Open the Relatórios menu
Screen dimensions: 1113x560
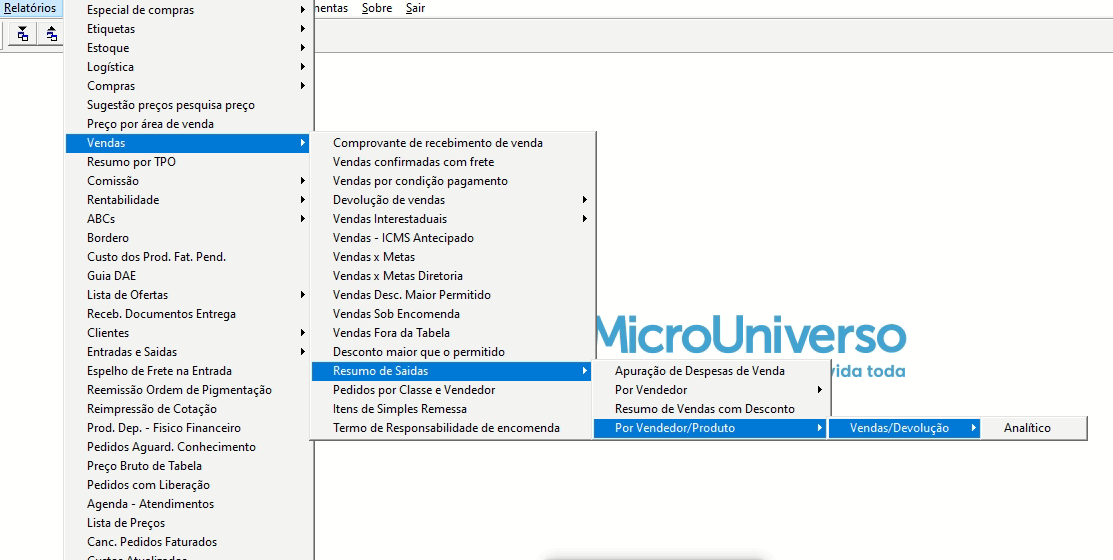(30, 9)
